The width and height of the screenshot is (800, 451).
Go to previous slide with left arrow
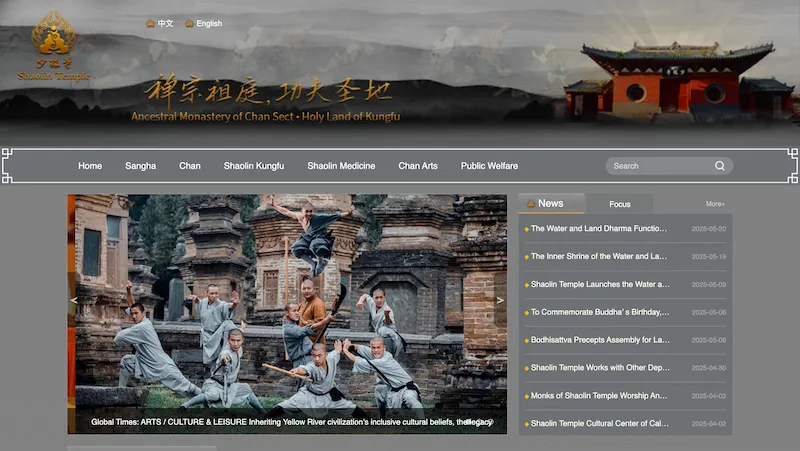(x=73, y=300)
